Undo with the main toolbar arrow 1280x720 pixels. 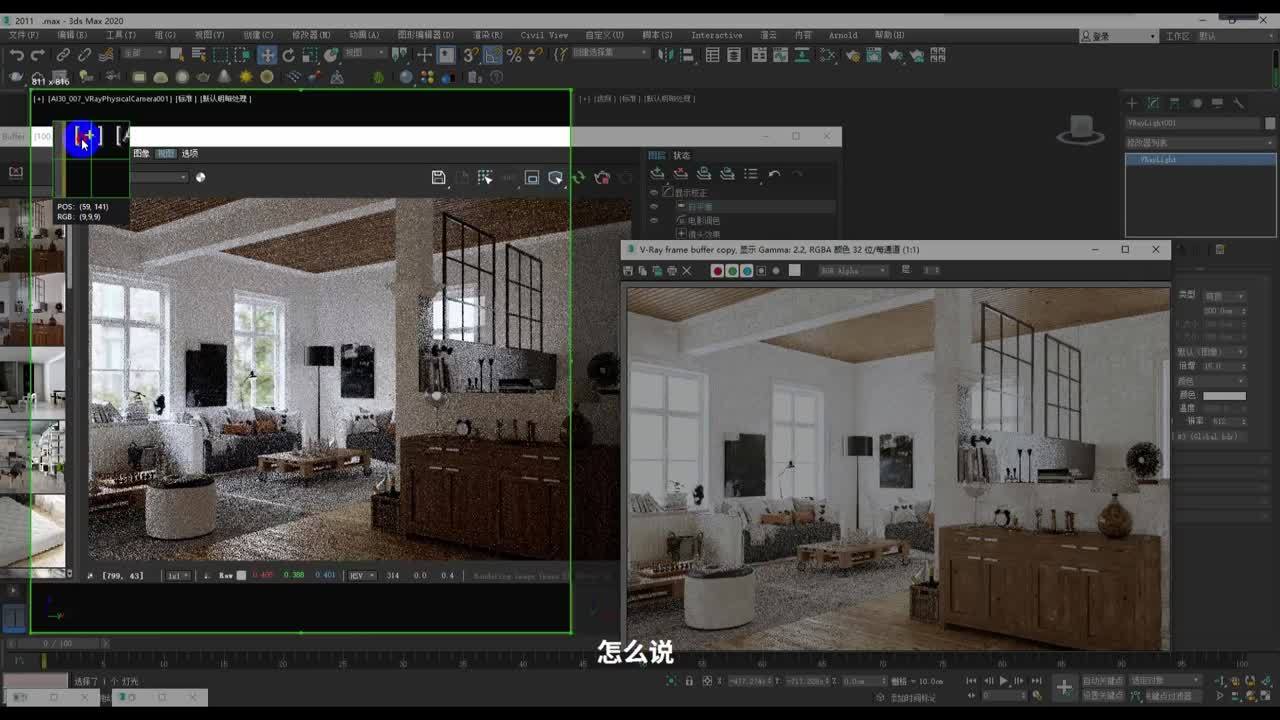click(x=17, y=56)
